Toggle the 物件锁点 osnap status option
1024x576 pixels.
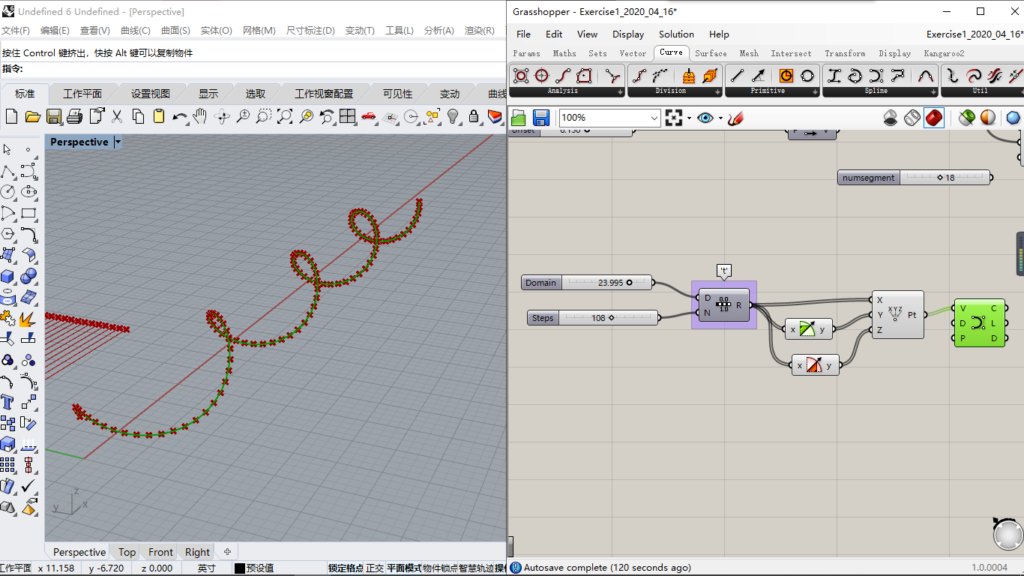click(x=440, y=568)
